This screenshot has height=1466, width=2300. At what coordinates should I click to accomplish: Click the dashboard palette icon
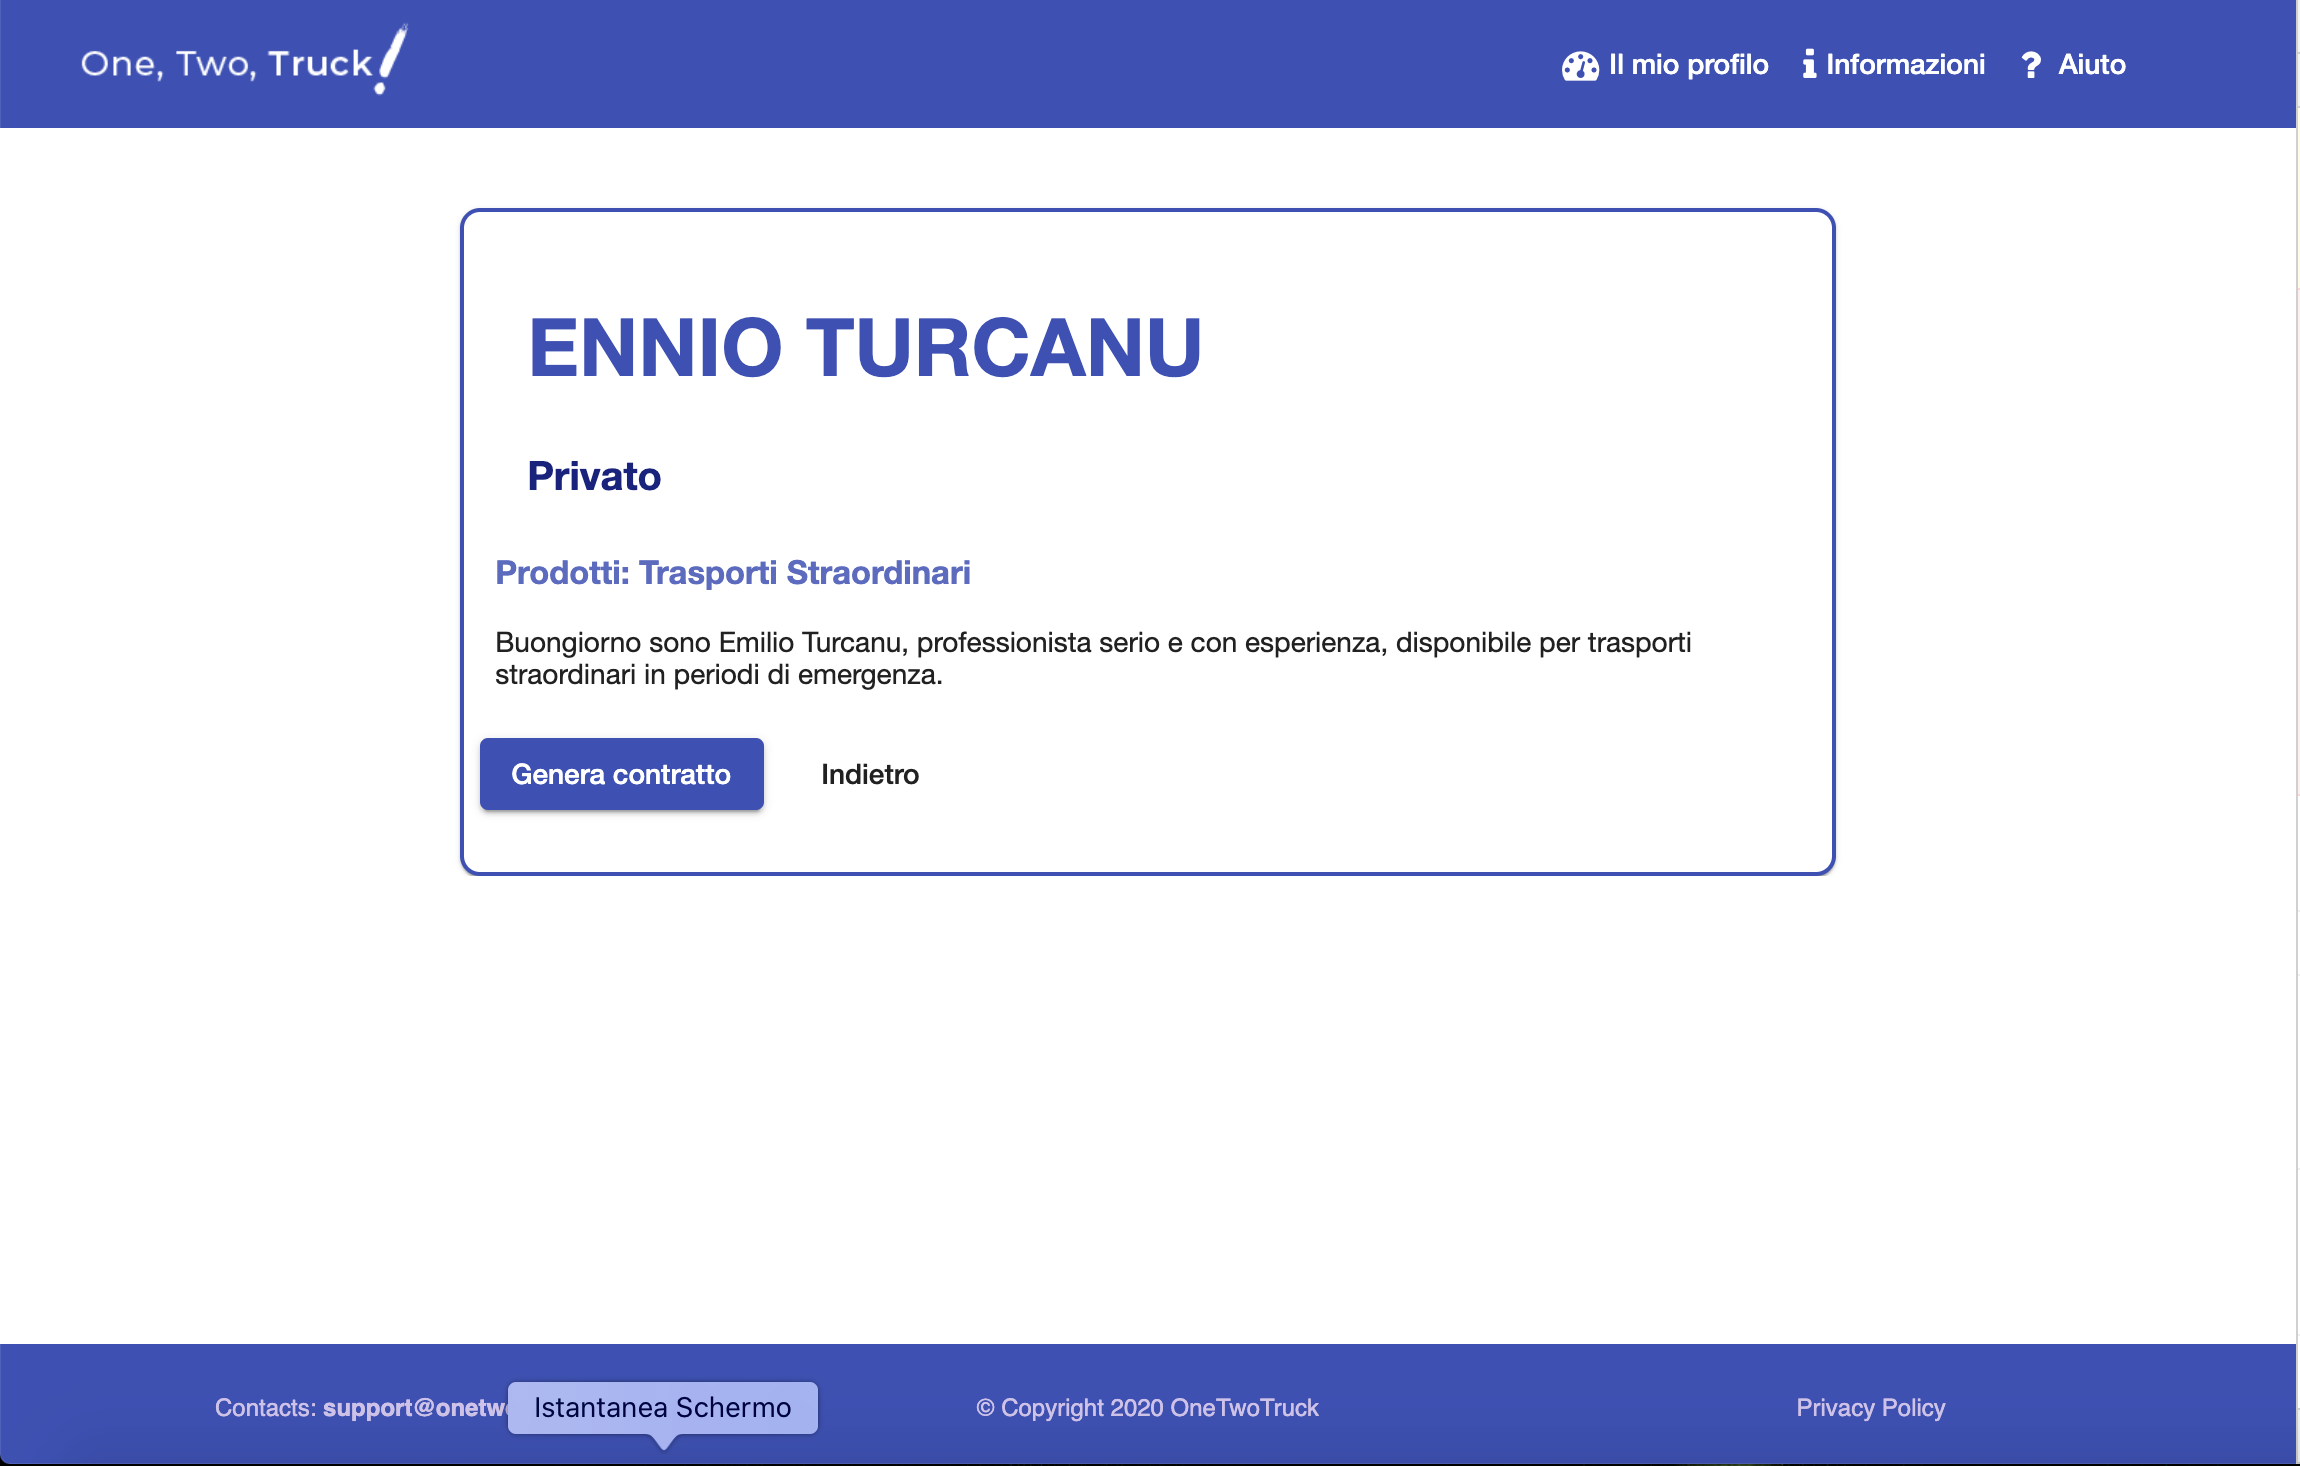point(1580,66)
